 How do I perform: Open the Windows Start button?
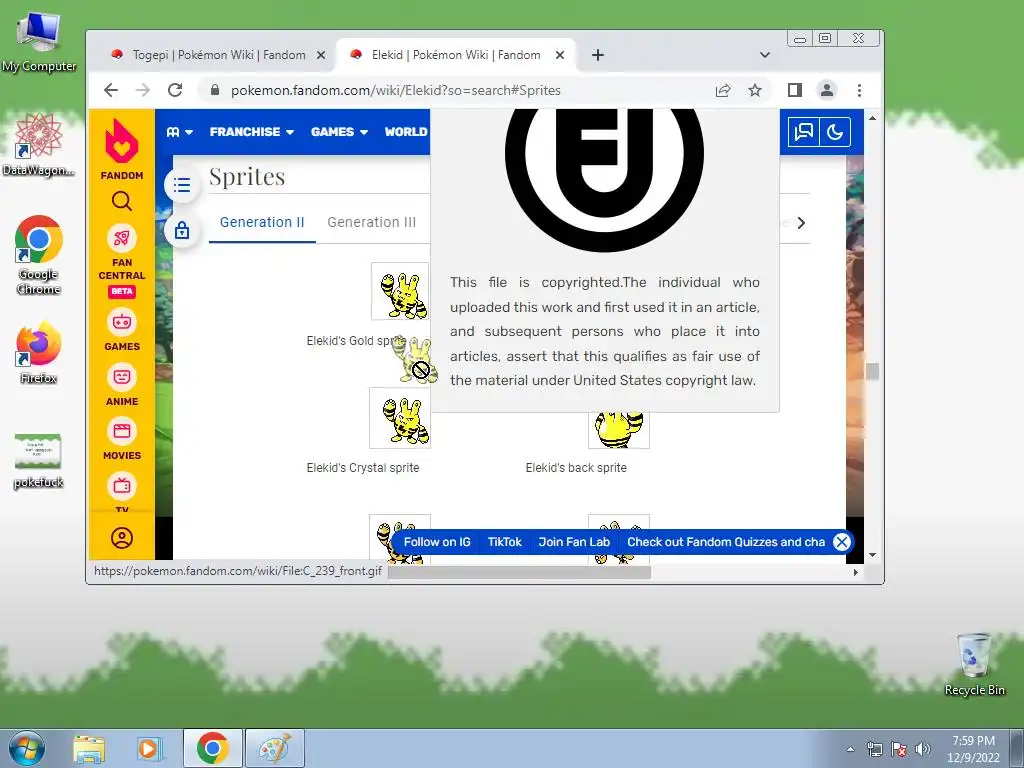coord(26,748)
